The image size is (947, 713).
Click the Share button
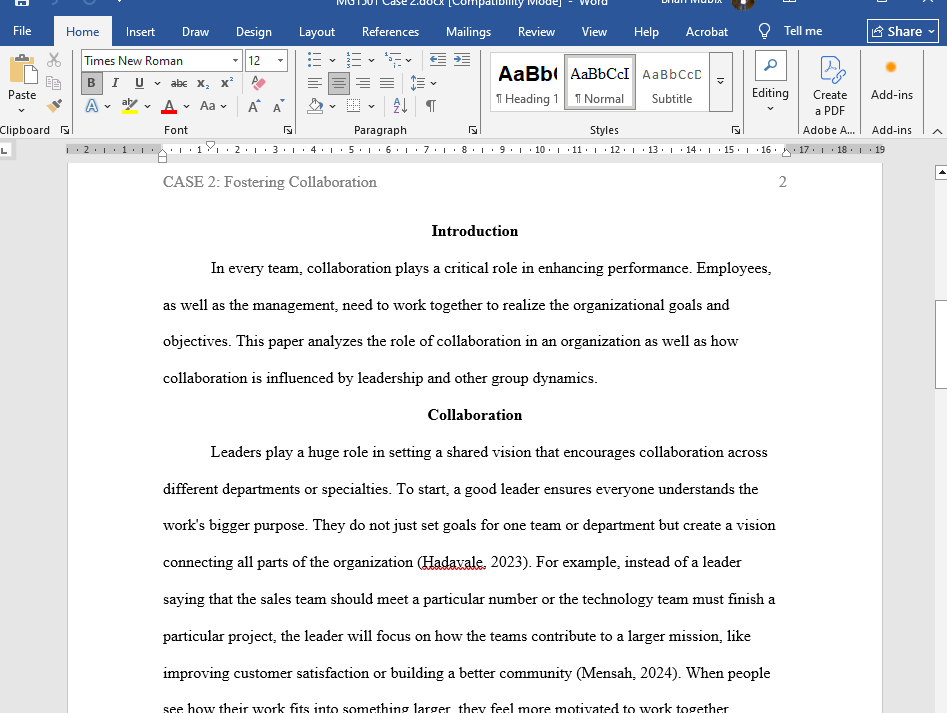tap(903, 31)
